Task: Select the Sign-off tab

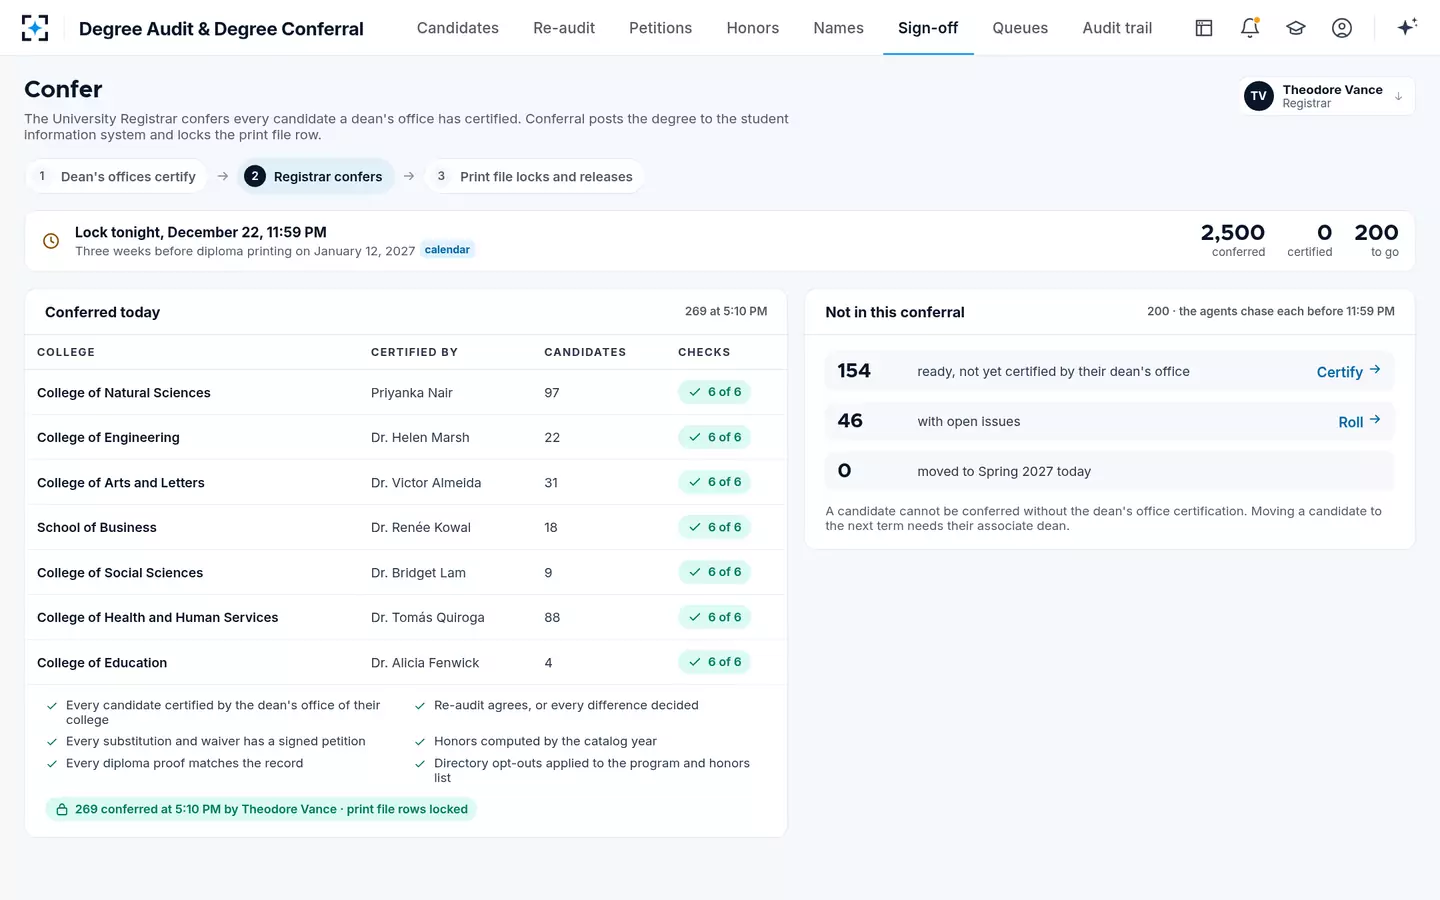Action: (928, 28)
